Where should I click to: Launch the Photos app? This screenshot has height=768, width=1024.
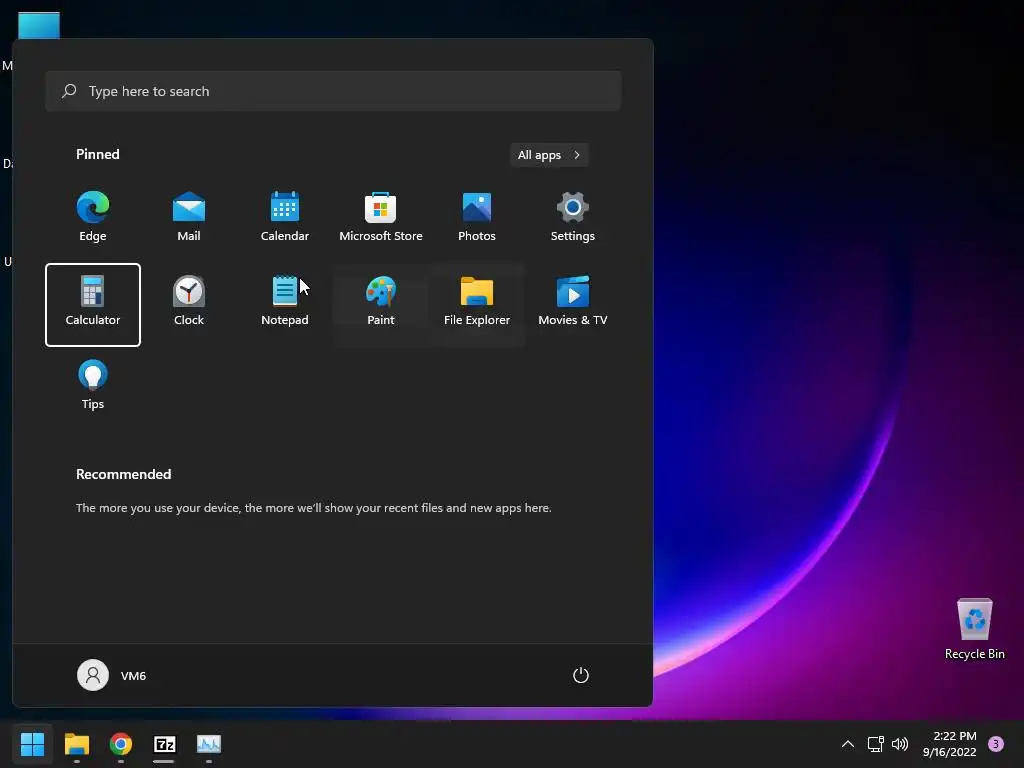[x=477, y=218]
